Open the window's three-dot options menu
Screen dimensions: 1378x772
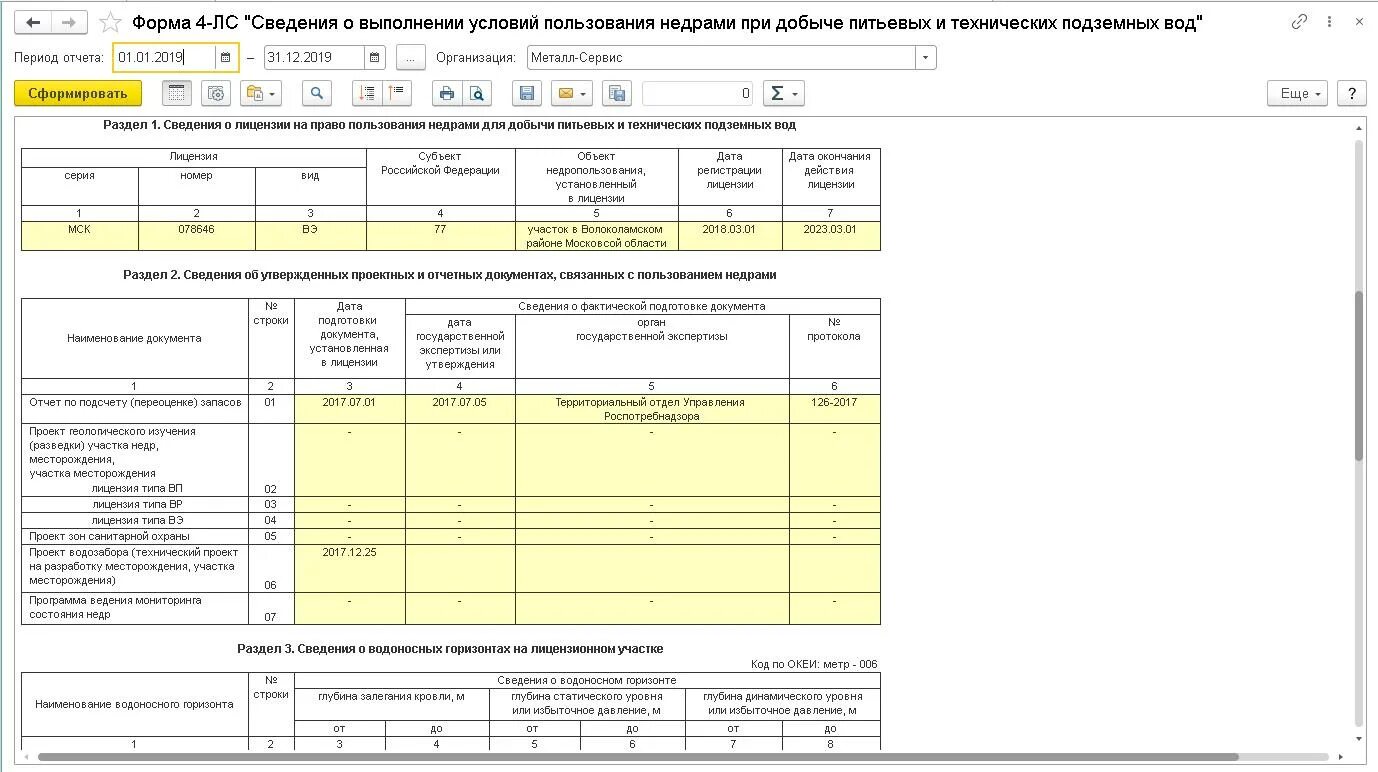click(x=1327, y=21)
